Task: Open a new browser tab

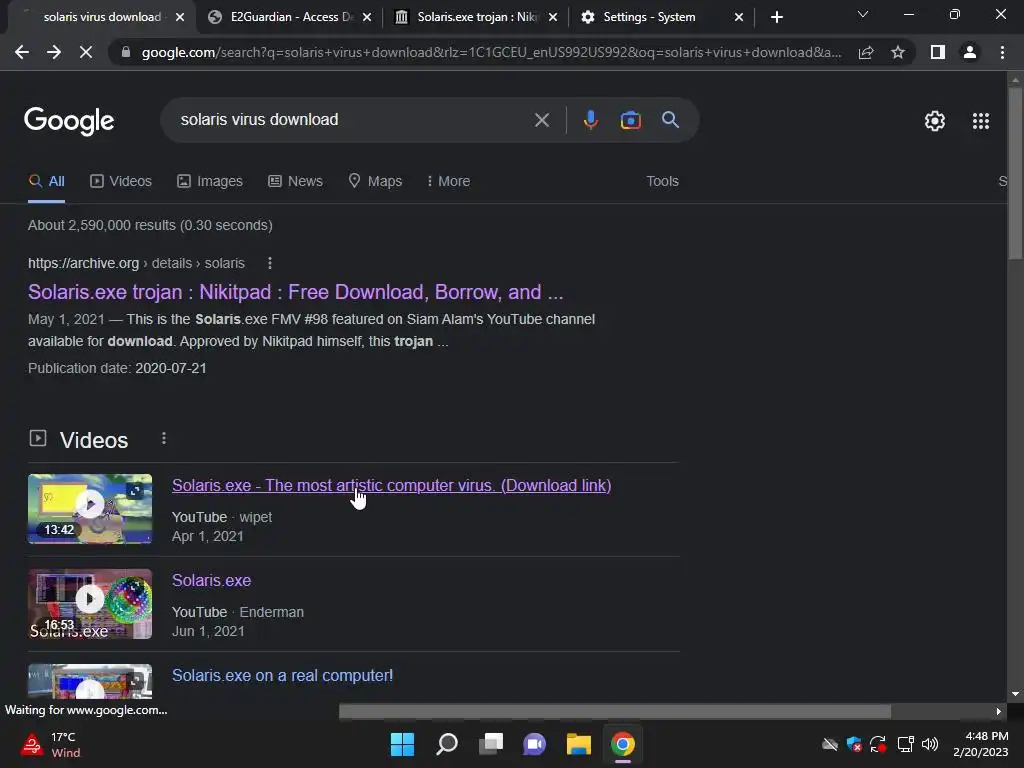Action: (x=776, y=17)
